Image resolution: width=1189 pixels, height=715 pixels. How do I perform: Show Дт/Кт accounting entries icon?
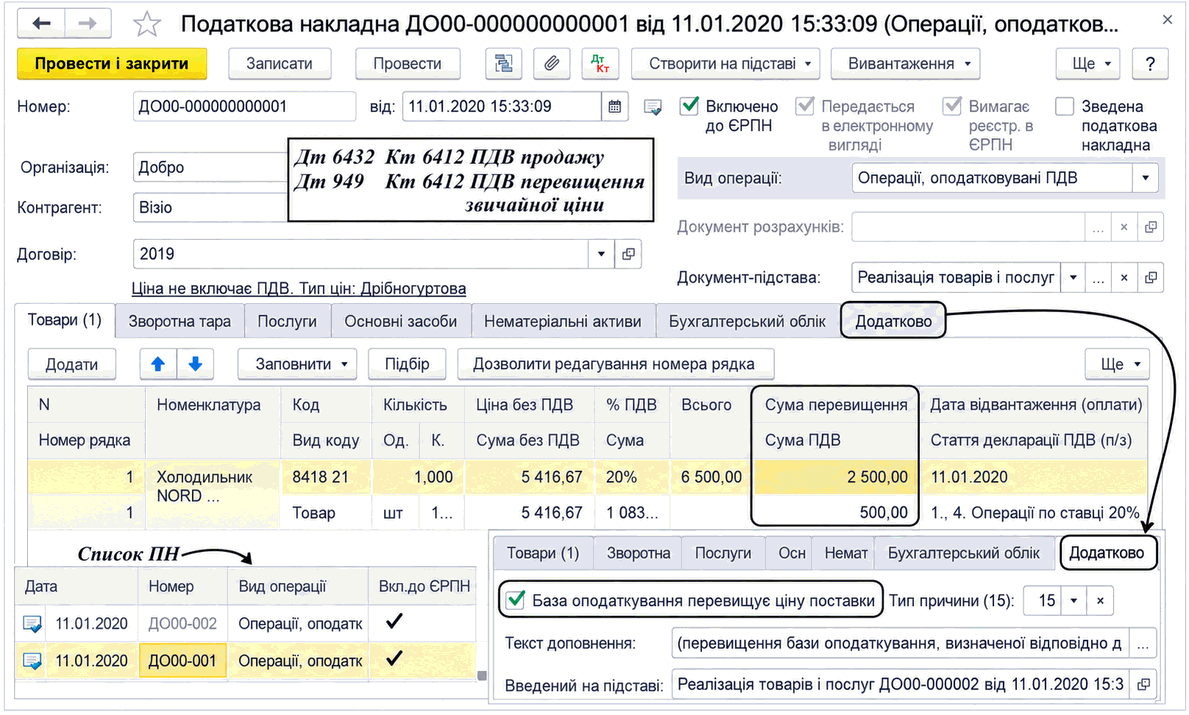tap(600, 64)
